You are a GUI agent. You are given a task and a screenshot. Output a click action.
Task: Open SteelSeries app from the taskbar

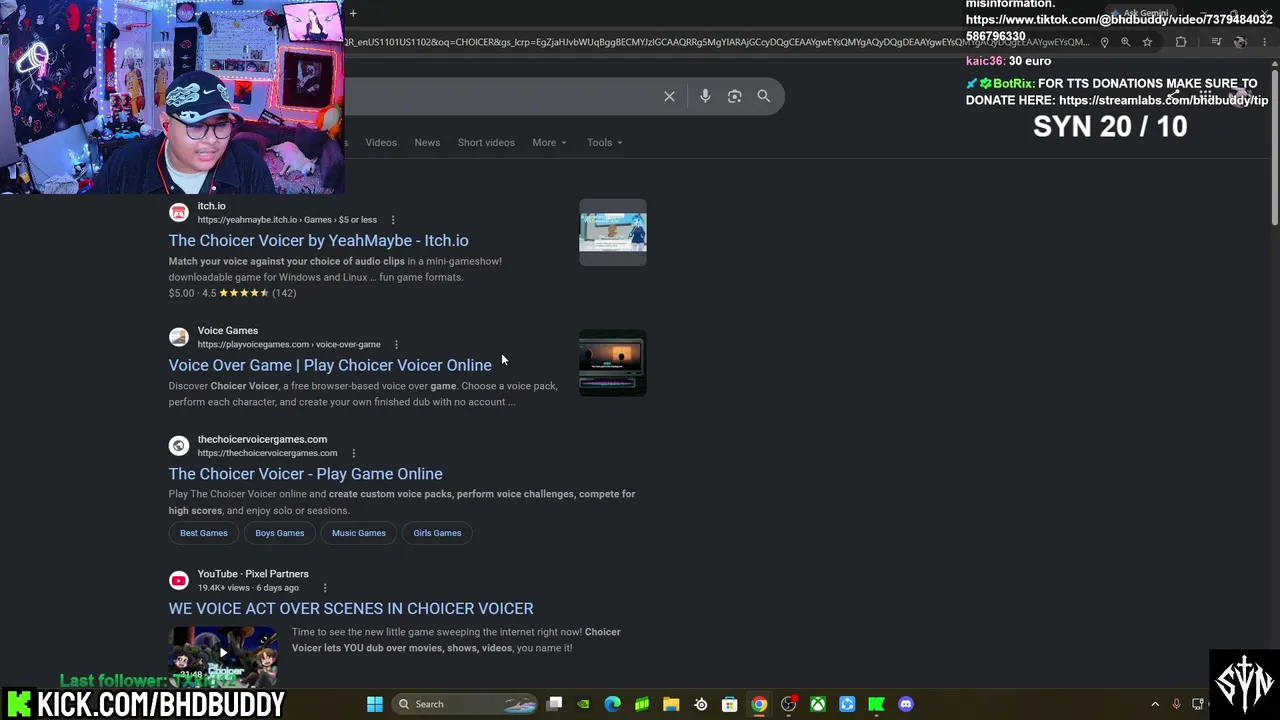700,704
